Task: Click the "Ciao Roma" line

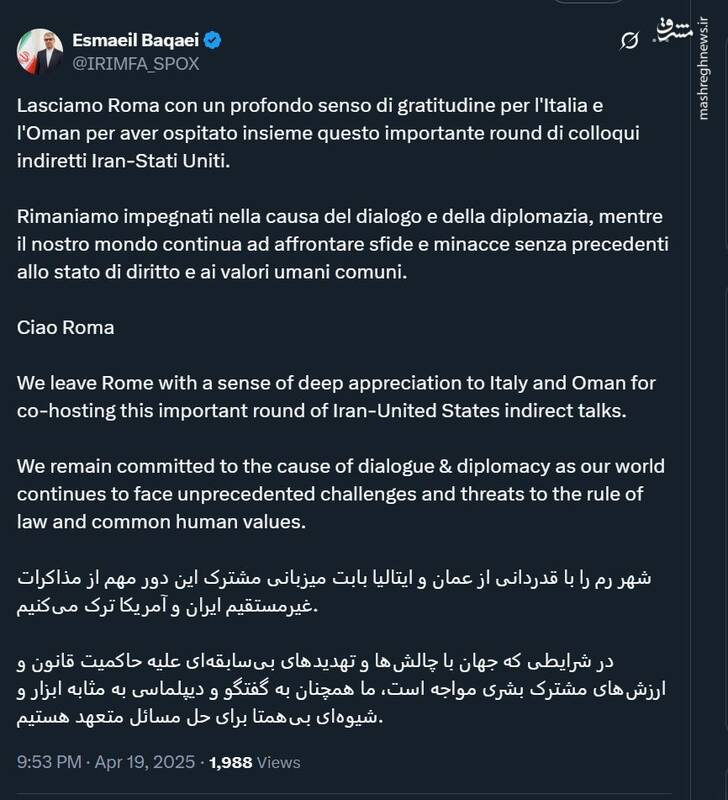Action: click(65, 327)
